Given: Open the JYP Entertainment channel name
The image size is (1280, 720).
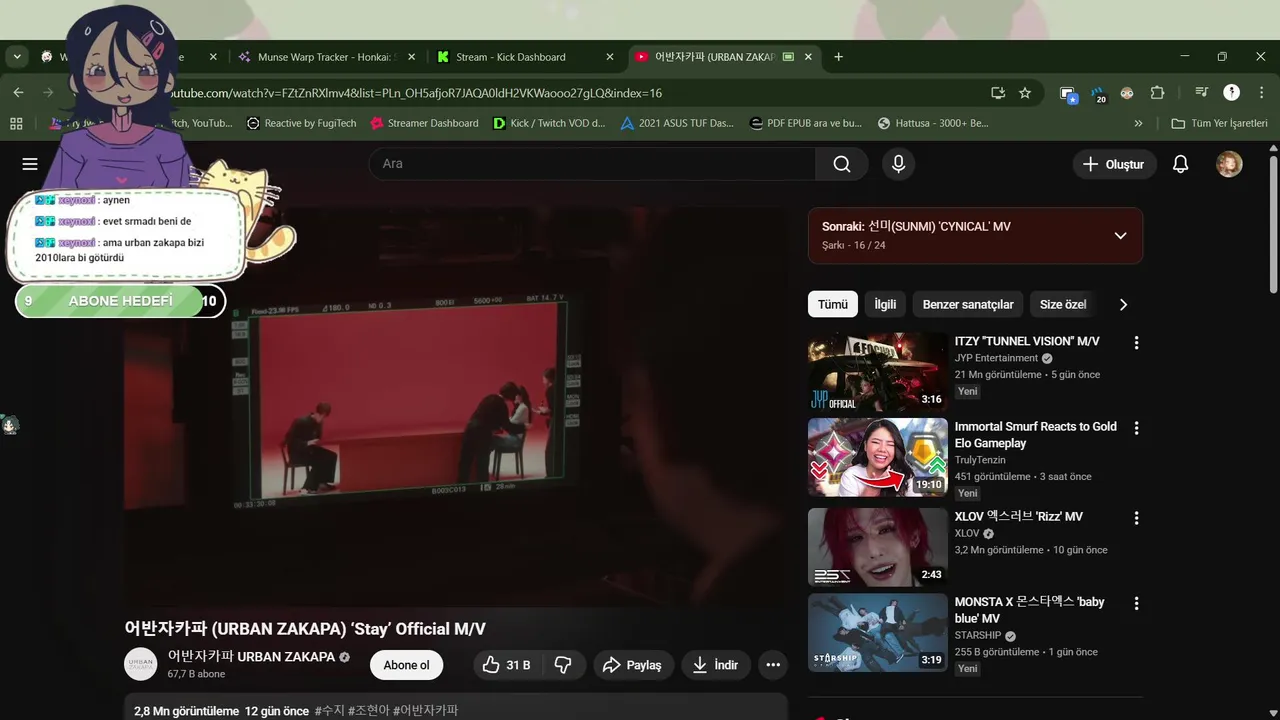Looking at the screenshot, I should pyautogui.click(x=996, y=358).
